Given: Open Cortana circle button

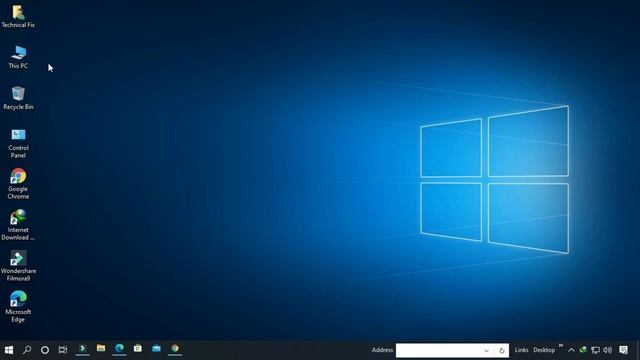Looking at the screenshot, I should point(45,350).
